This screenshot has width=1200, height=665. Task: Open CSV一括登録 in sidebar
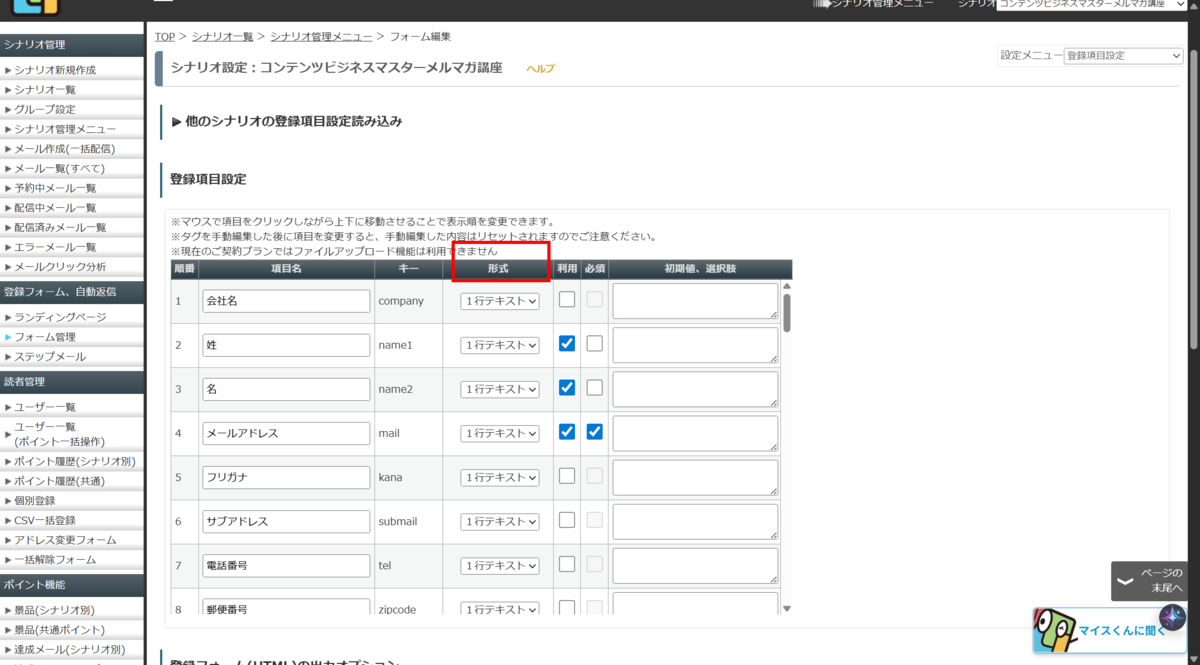tap(45, 520)
